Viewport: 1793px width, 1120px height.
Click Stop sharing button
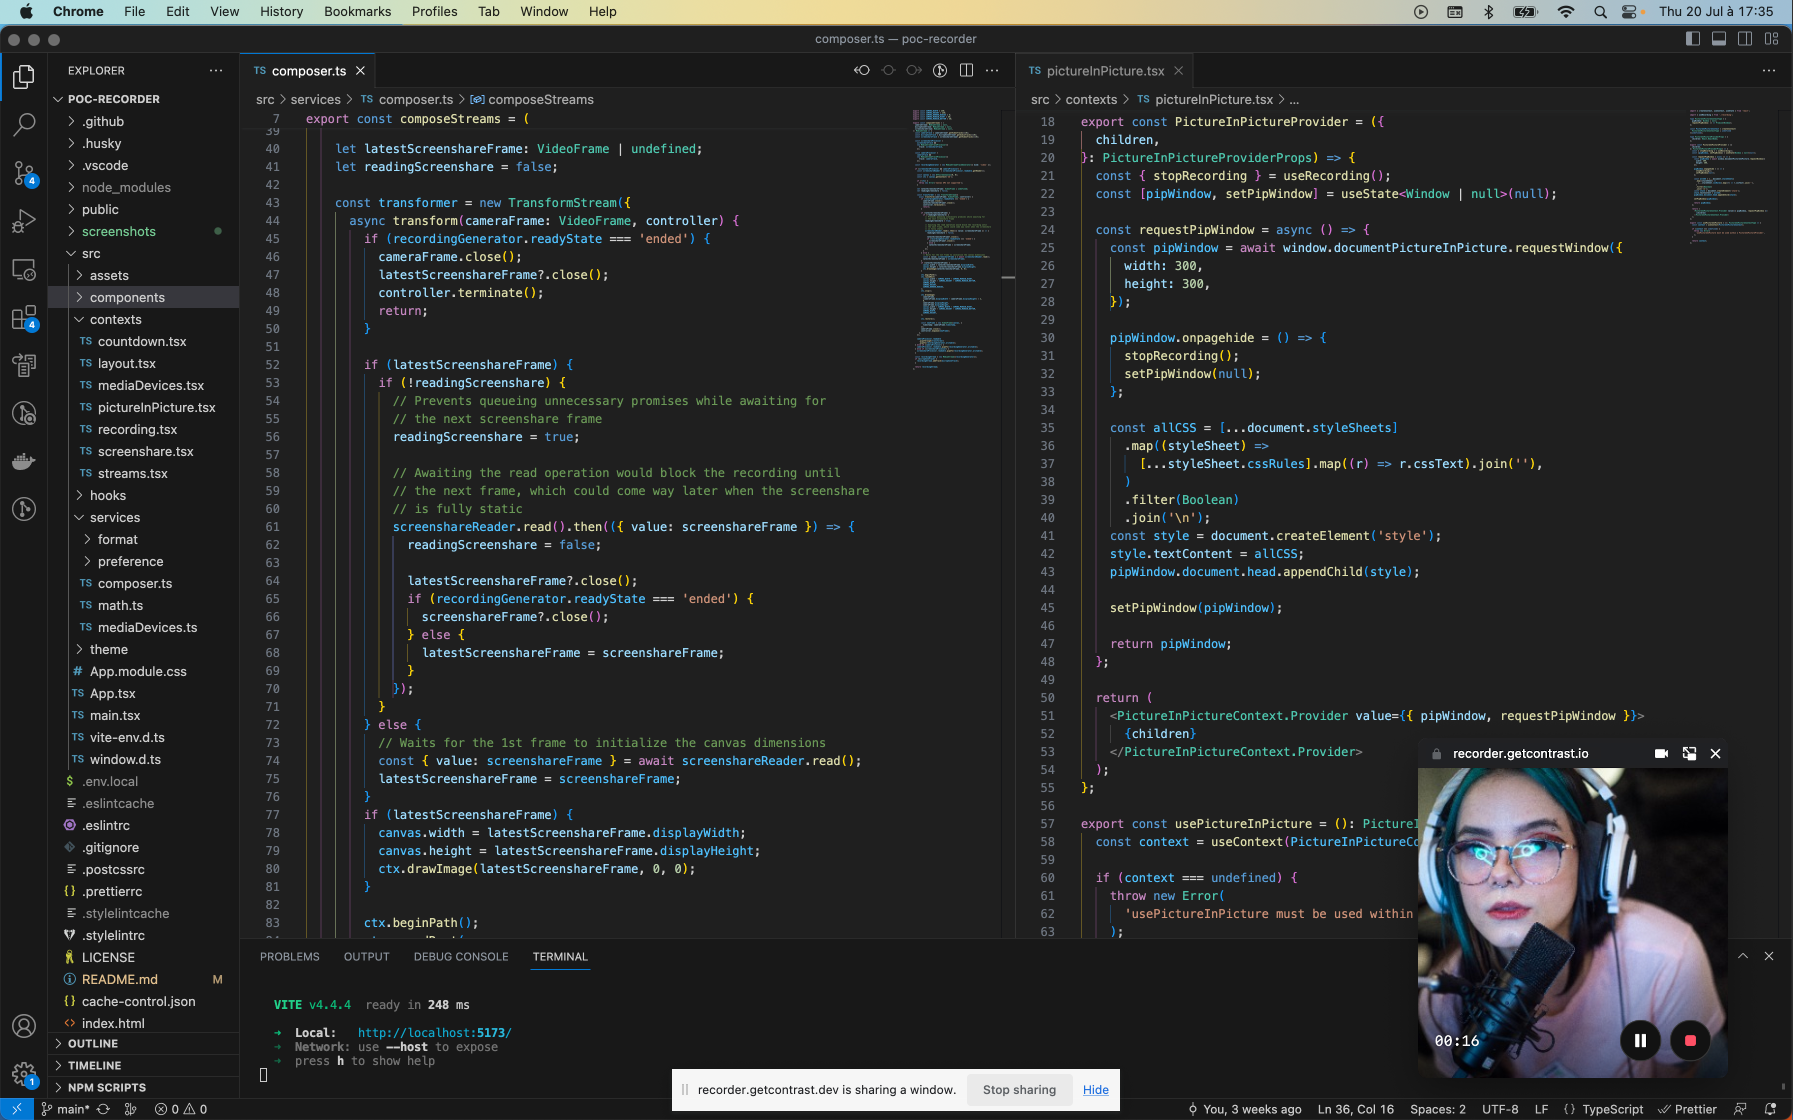1019,1090
